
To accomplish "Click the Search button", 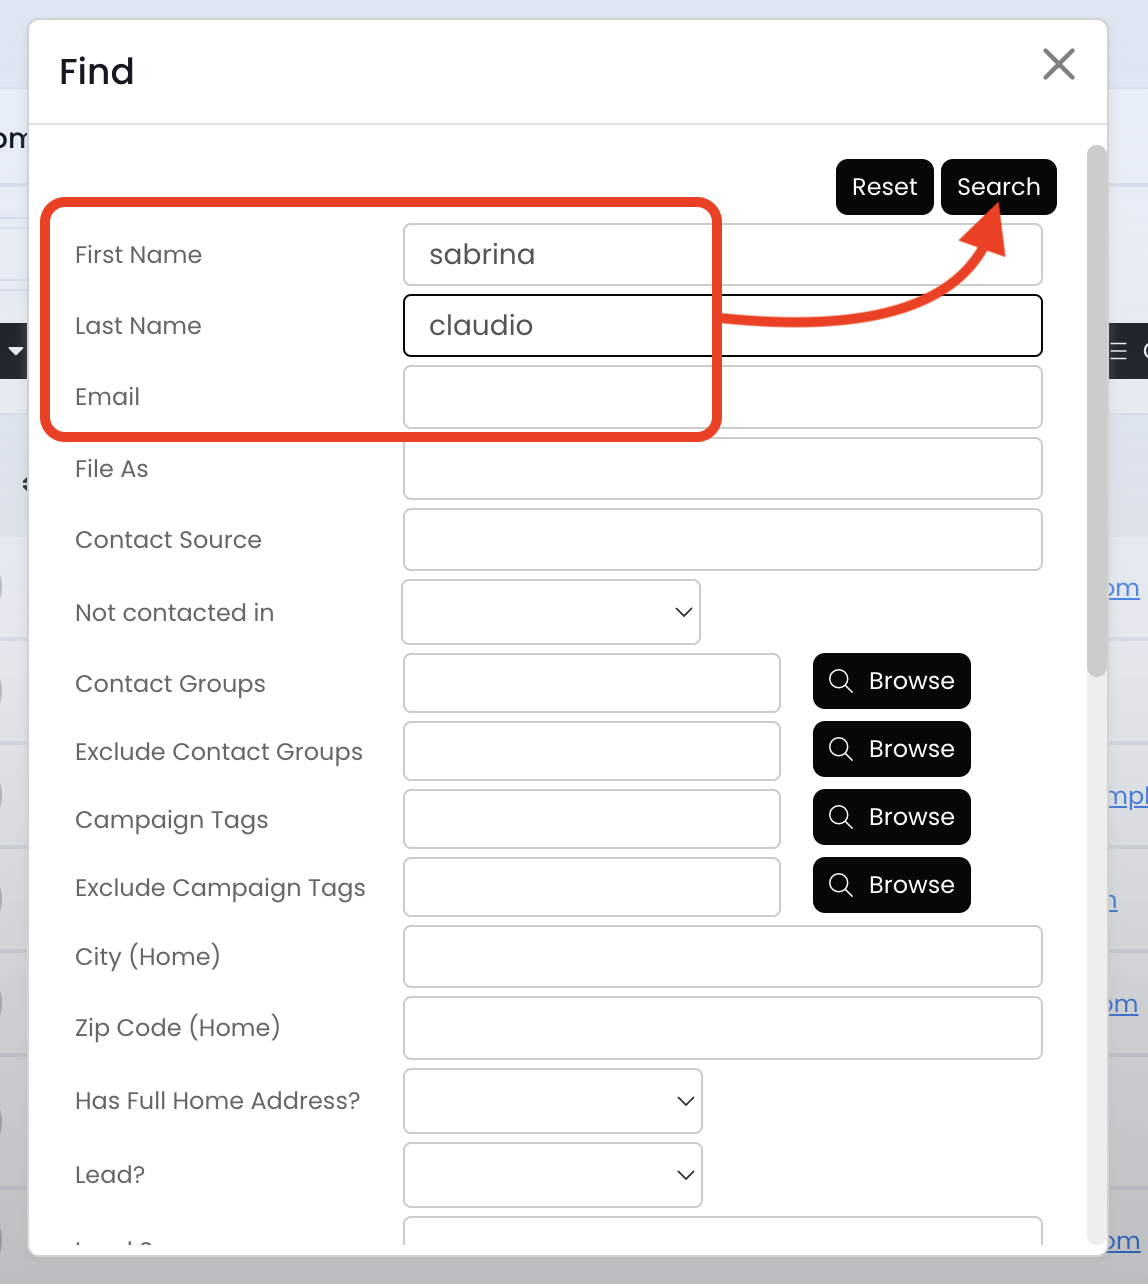I will pos(998,187).
